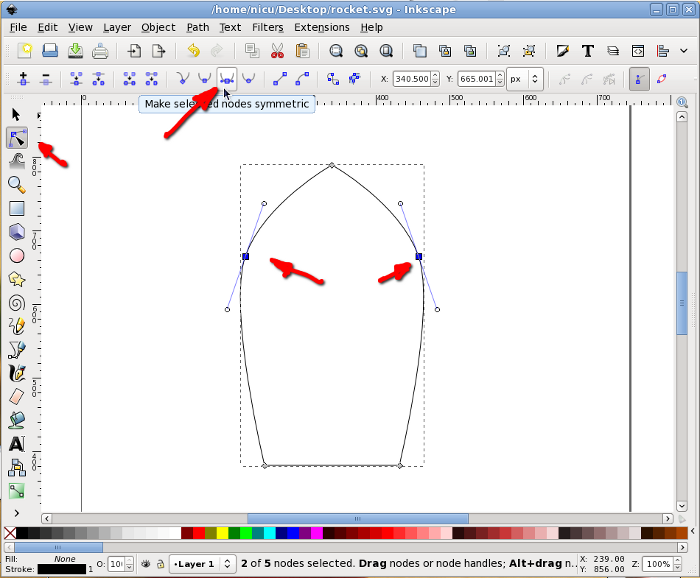Image resolution: width=700 pixels, height=578 pixels.
Task: Select the Text tool in toolbox
Action: [17, 444]
